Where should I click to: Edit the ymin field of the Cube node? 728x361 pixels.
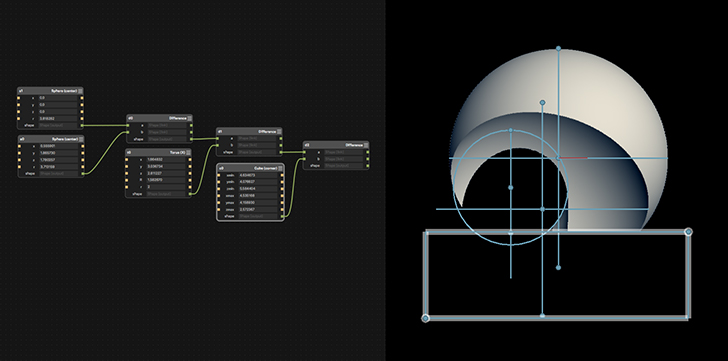(x=258, y=182)
